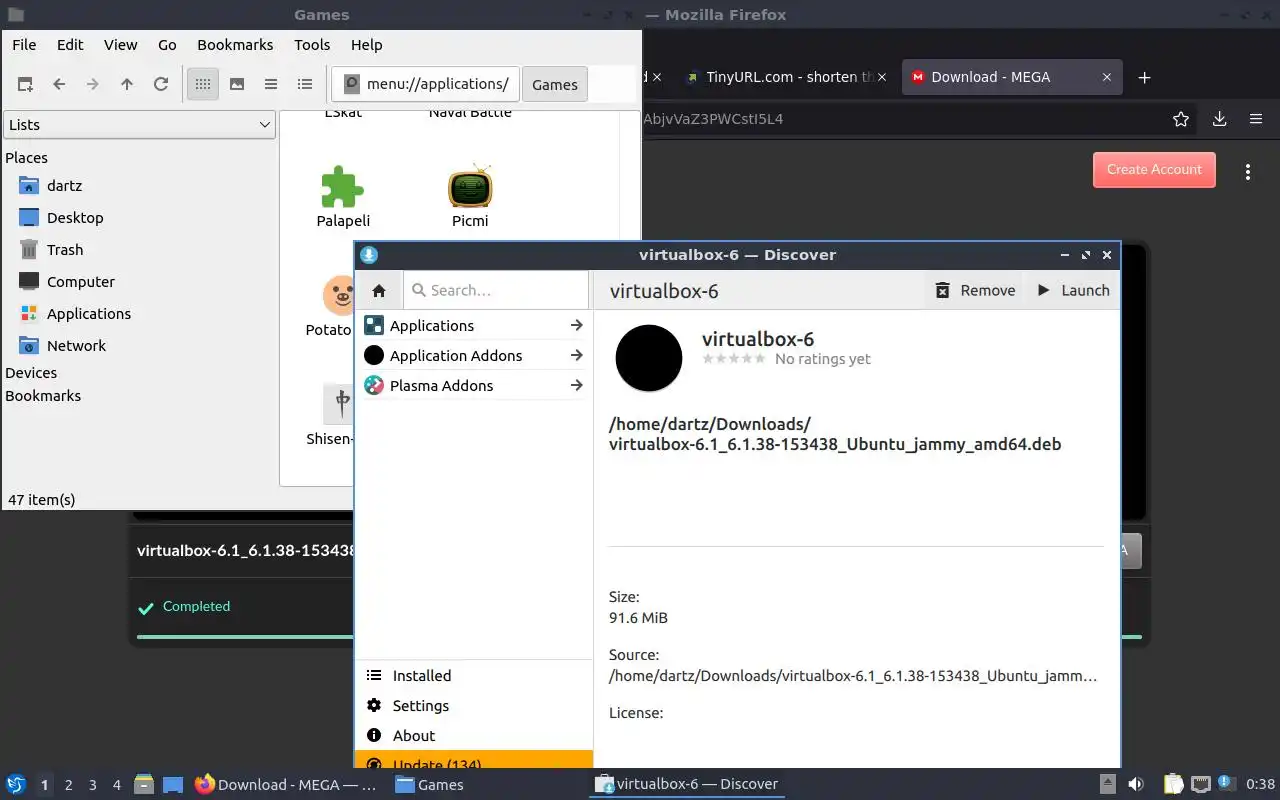Open the KDE application launcher in taskbar

coord(16,784)
